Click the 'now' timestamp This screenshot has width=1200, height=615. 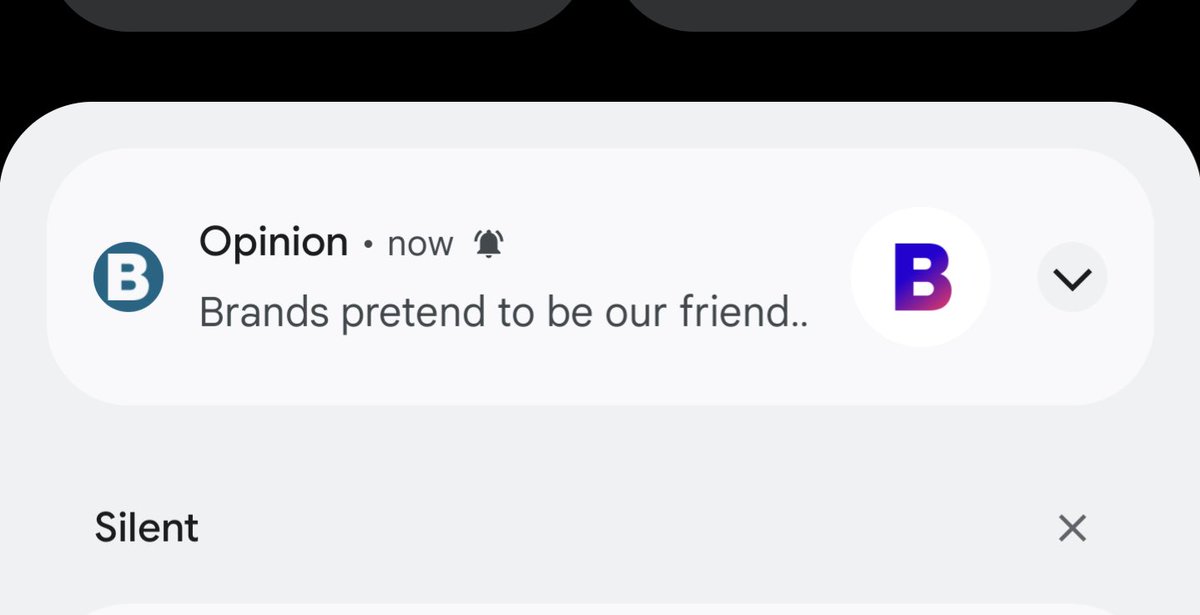tap(420, 244)
